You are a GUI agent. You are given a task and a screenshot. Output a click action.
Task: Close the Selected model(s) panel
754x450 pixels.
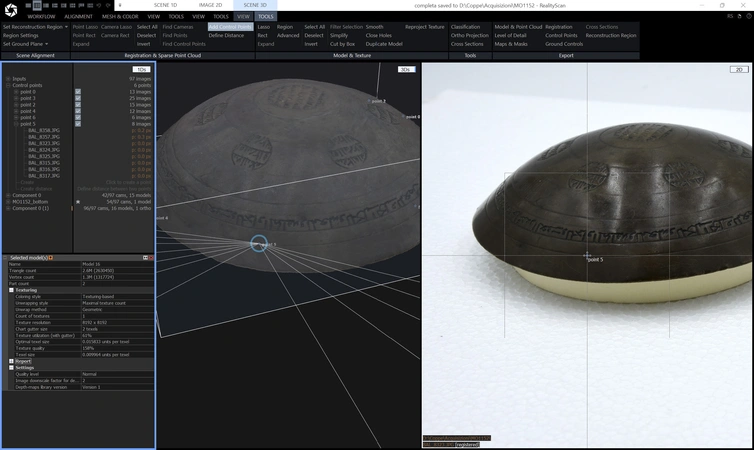[x=151, y=258]
